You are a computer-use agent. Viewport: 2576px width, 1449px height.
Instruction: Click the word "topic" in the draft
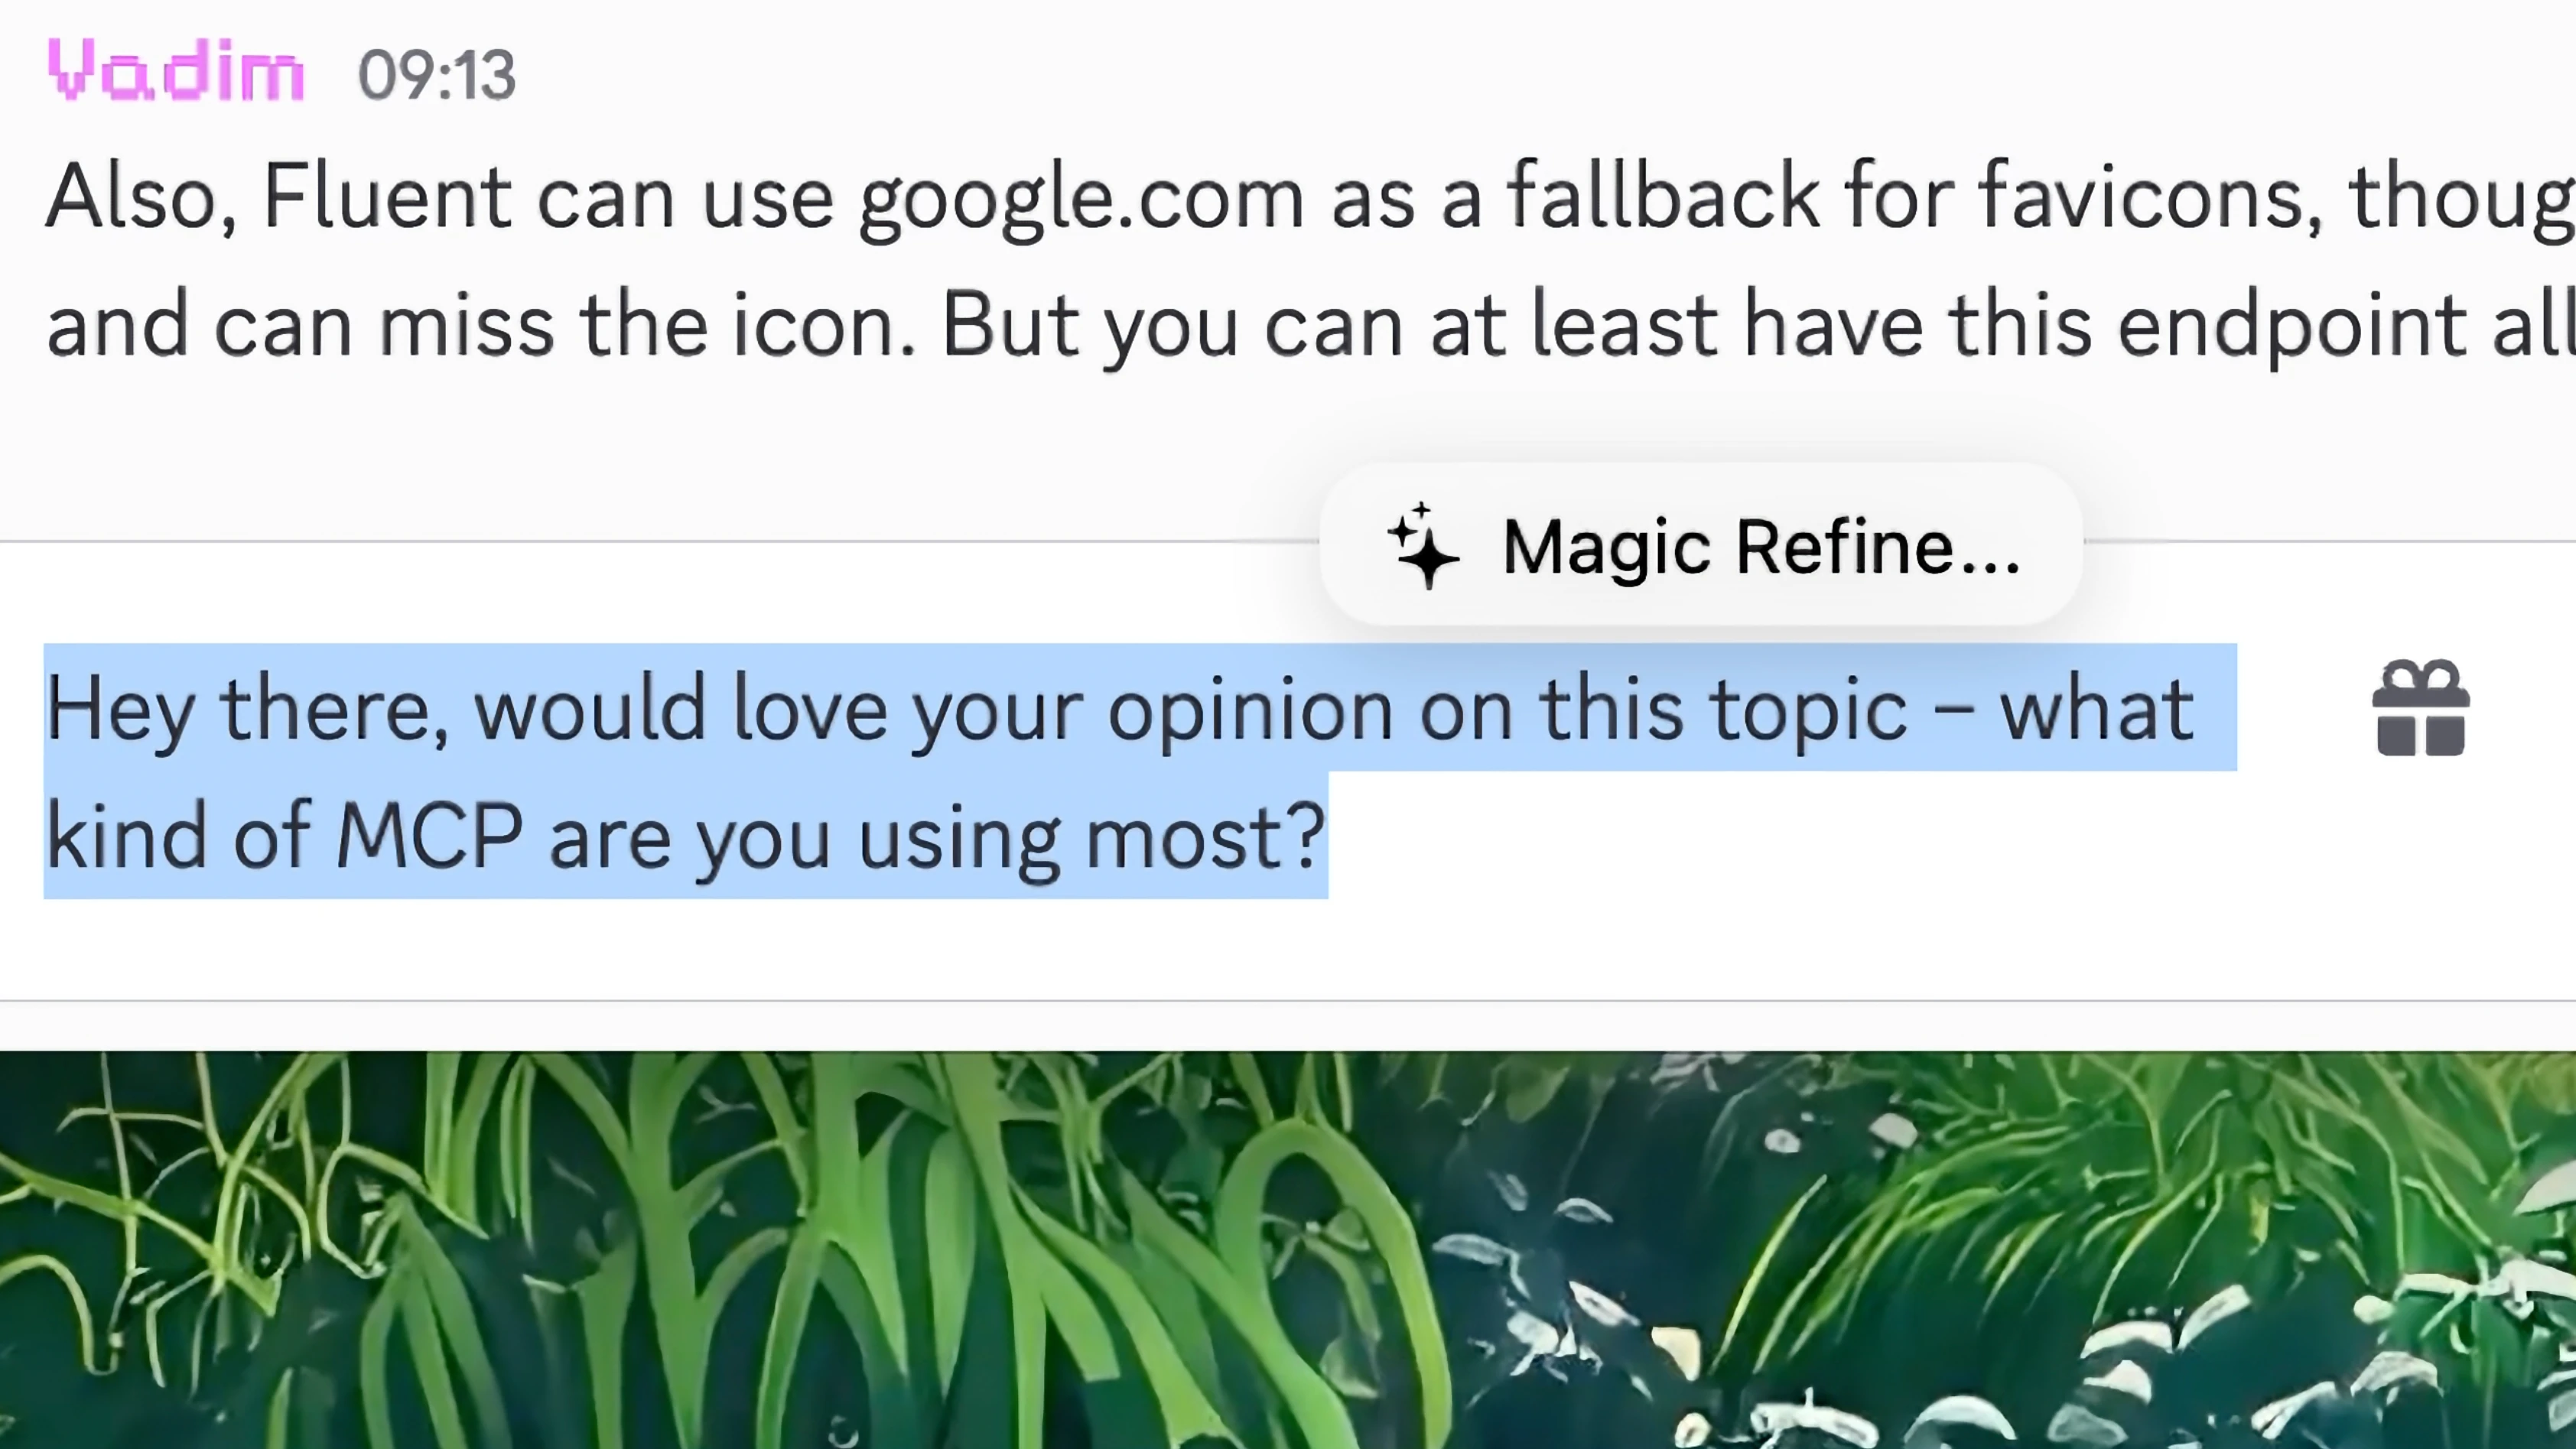[1808, 708]
